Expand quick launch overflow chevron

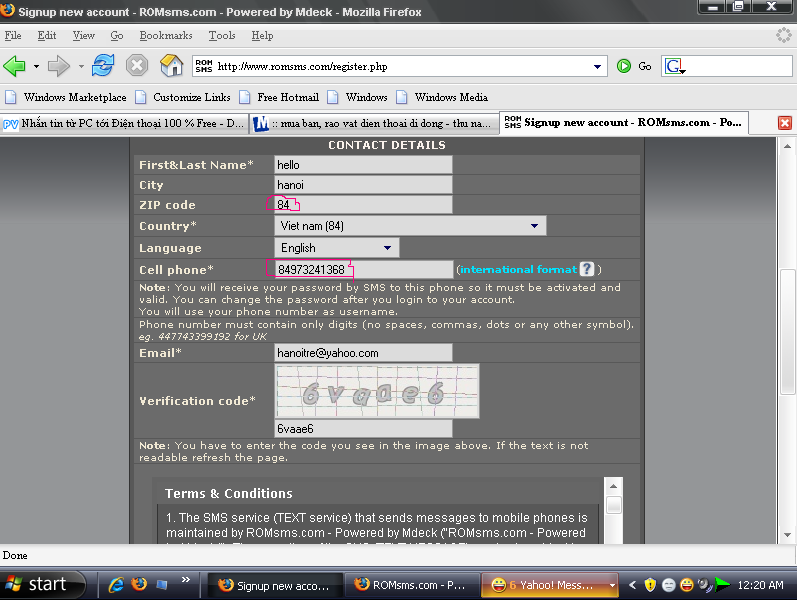click(186, 580)
